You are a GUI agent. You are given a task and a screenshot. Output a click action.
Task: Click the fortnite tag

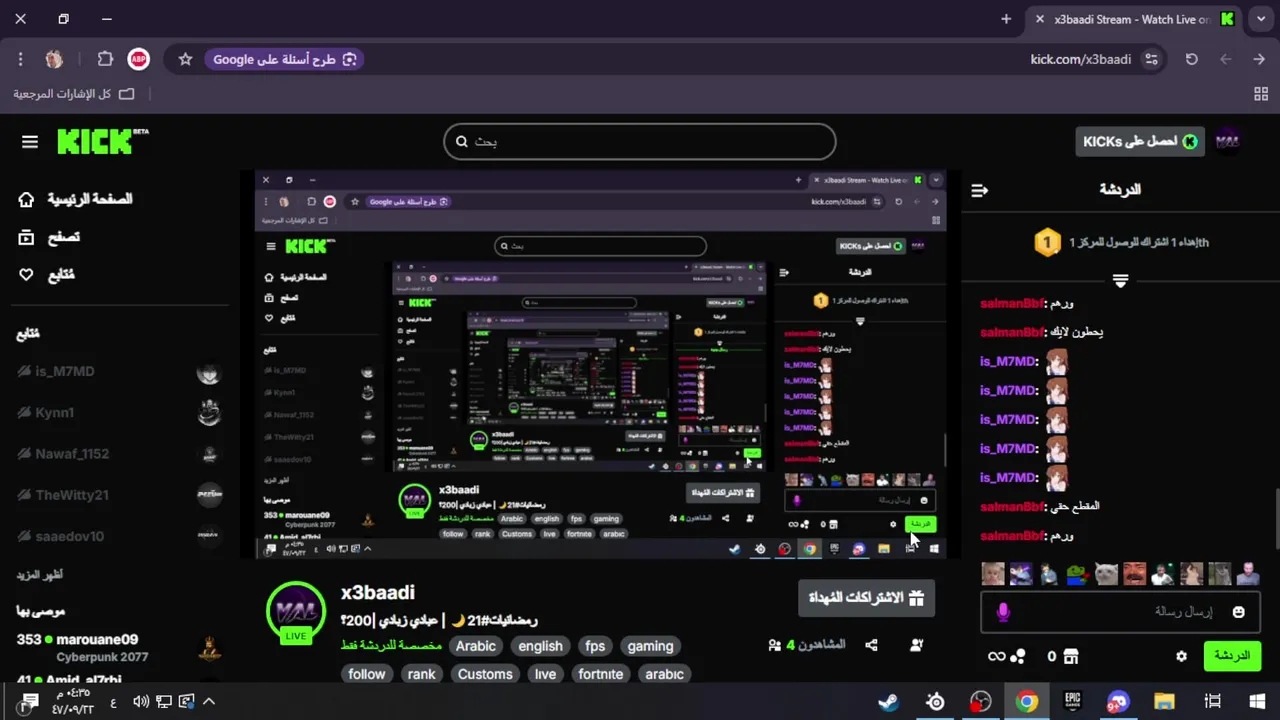tap(600, 674)
